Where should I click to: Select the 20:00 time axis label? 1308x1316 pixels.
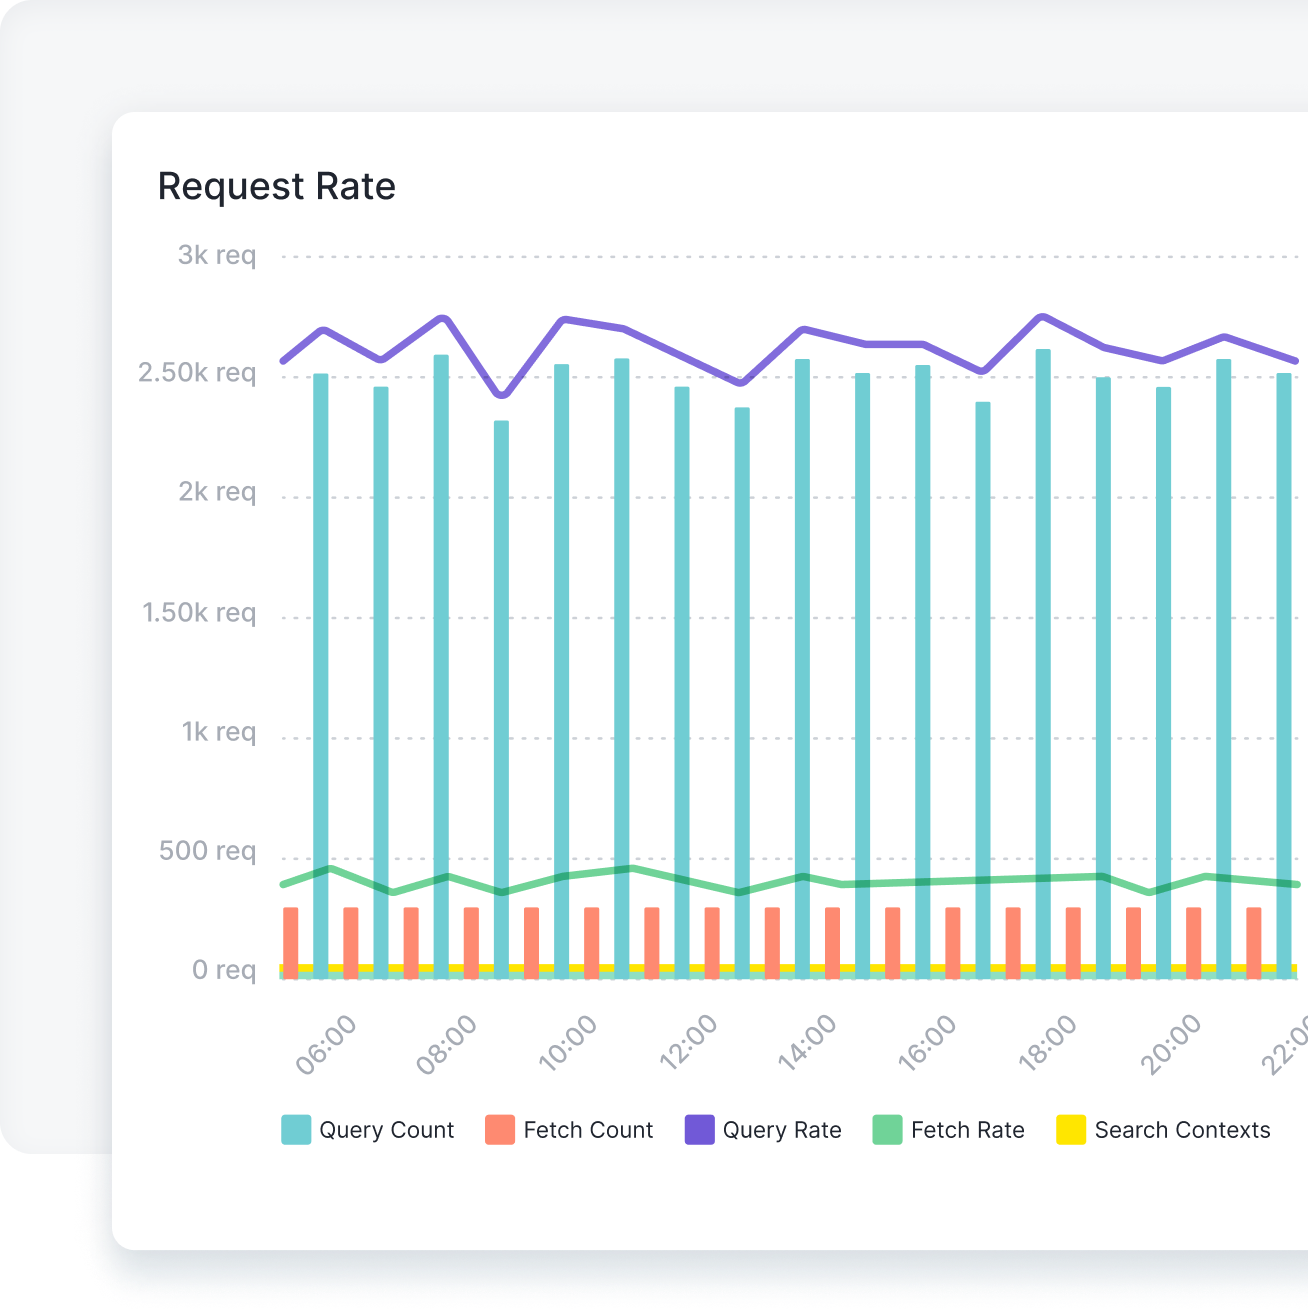[x=1170, y=1045]
